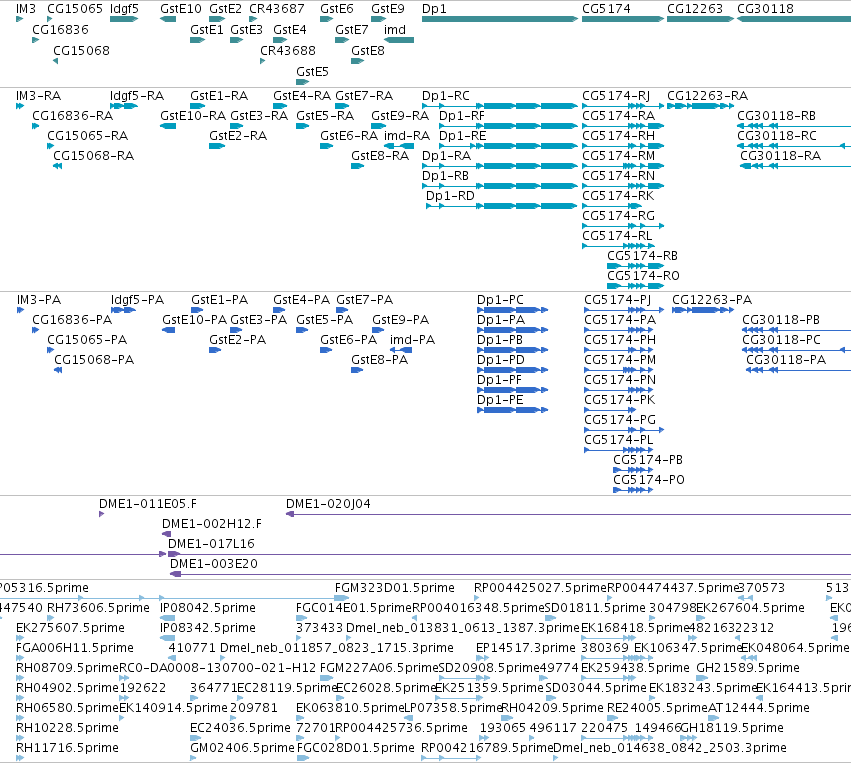Open the Idgf5-PA protein label
Image resolution: width=851 pixels, height=763 pixels.
click(x=137, y=300)
